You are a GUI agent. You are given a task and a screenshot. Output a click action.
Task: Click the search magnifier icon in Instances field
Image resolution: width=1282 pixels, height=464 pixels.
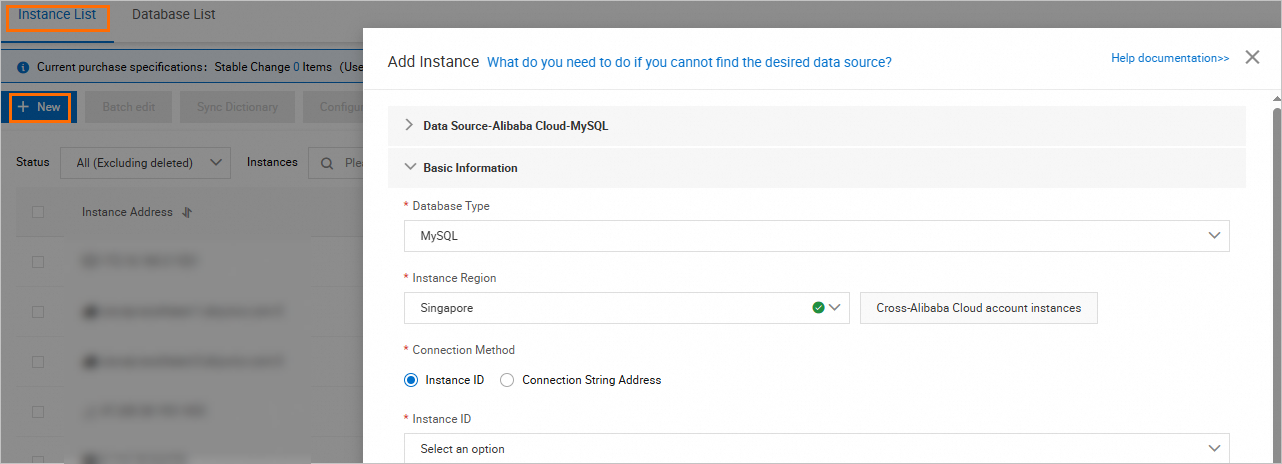(x=327, y=163)
